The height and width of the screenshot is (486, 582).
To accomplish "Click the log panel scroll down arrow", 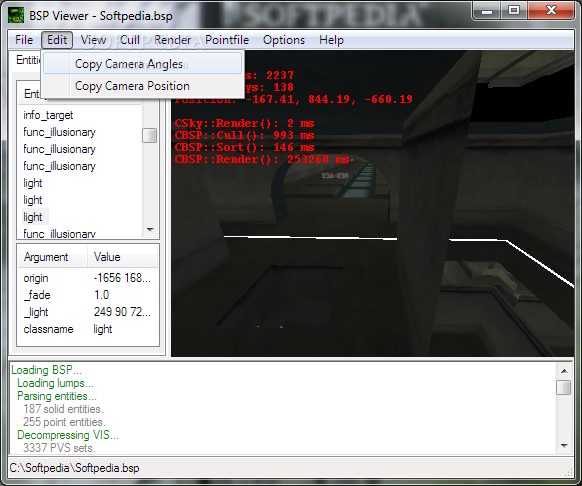I will (564, 446).
